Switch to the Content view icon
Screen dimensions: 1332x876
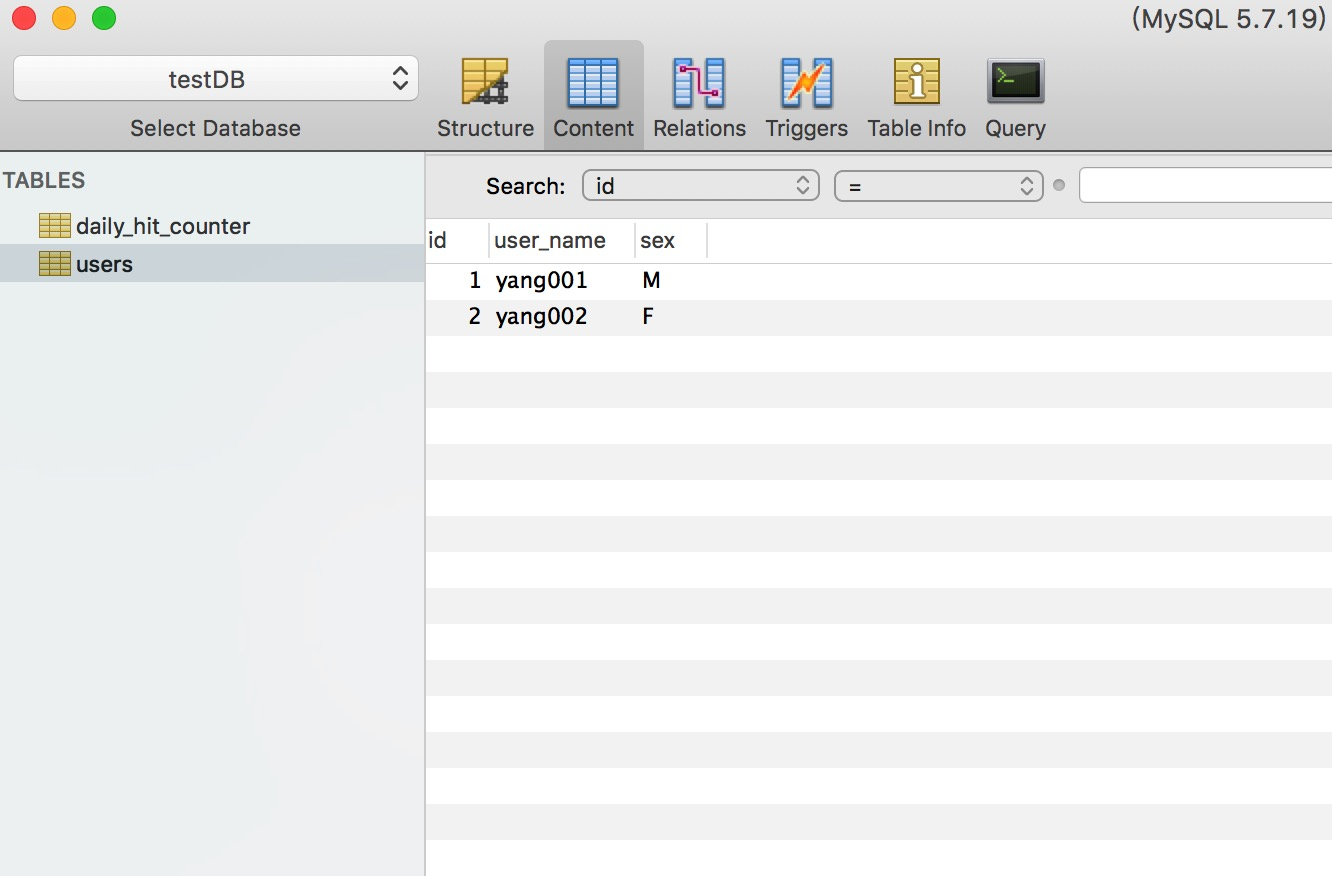point(593,82)
